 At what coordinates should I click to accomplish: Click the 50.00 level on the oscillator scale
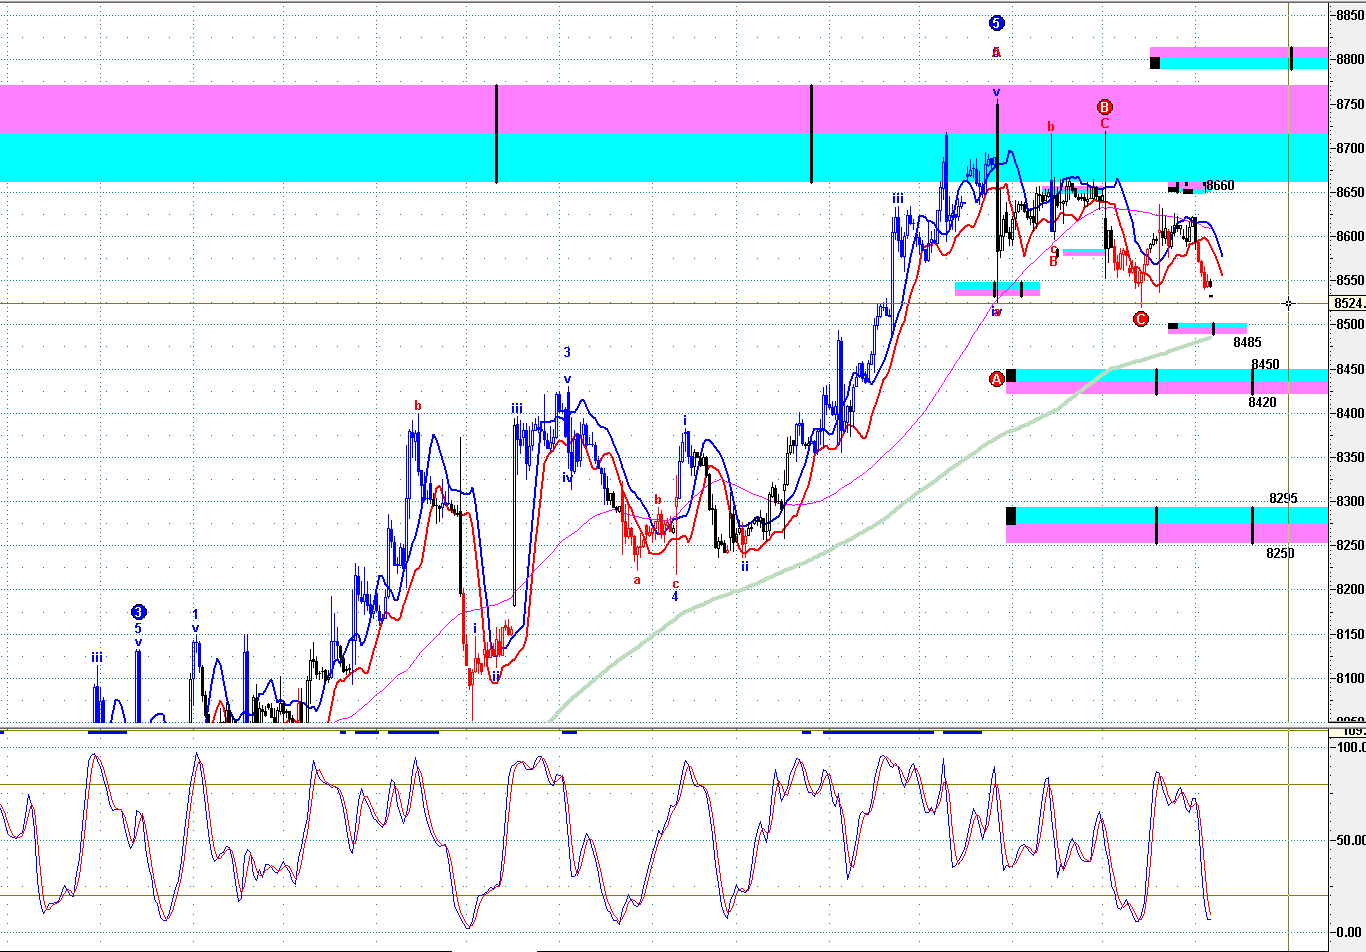1352,840
